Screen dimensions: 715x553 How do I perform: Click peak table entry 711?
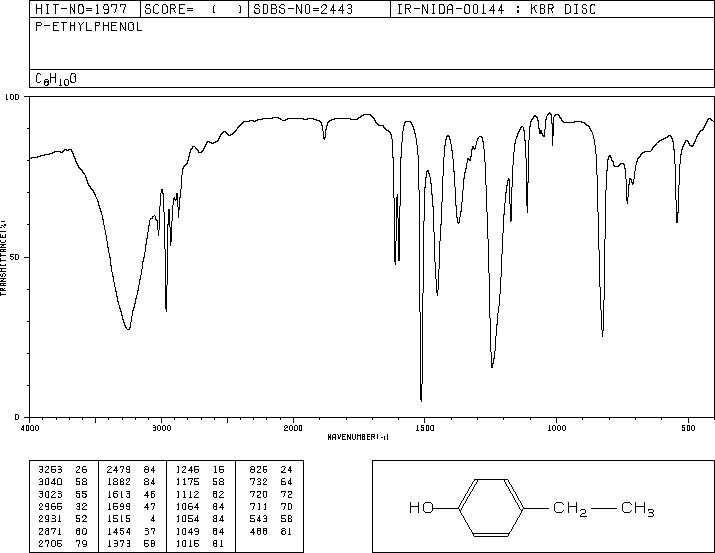tap(259, 506)
